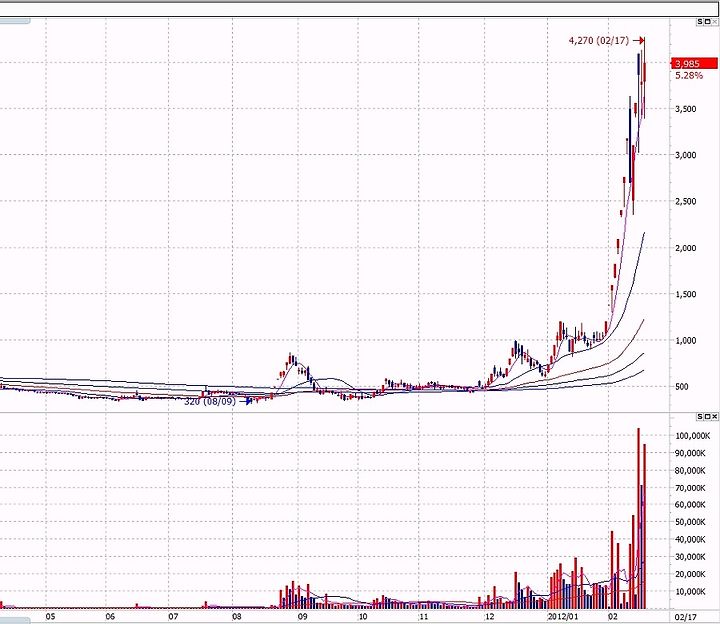
Task: Click the tallest red volume bar
Action: 638,518
